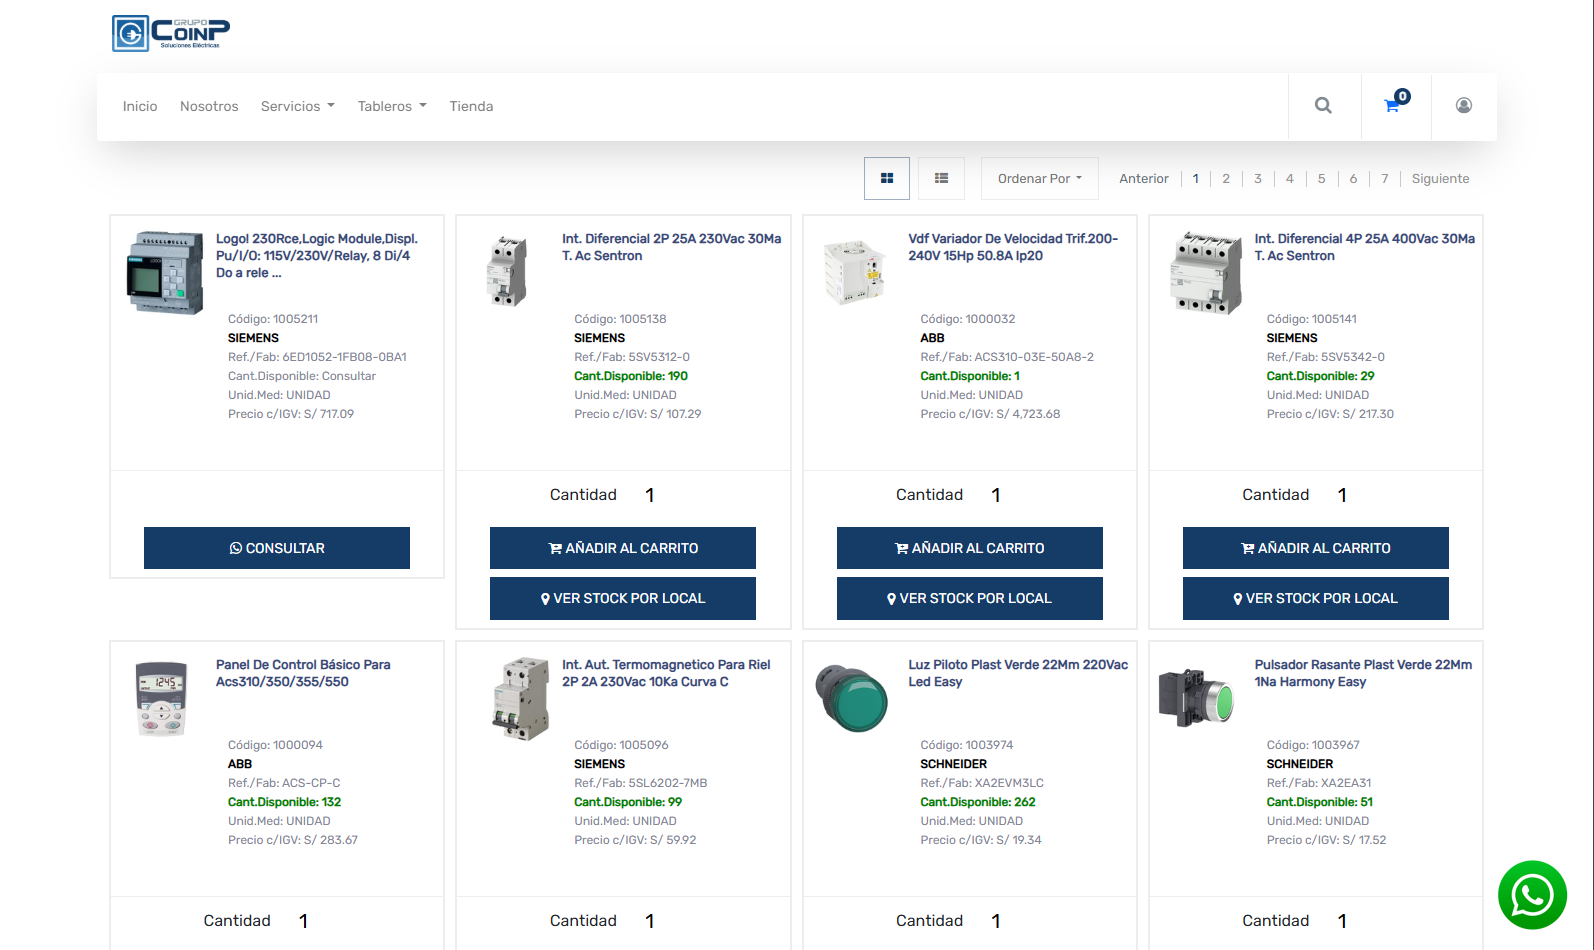Go to page 3 of results
This screenshot has height=950, width=1594.
tap(1257, 179)
